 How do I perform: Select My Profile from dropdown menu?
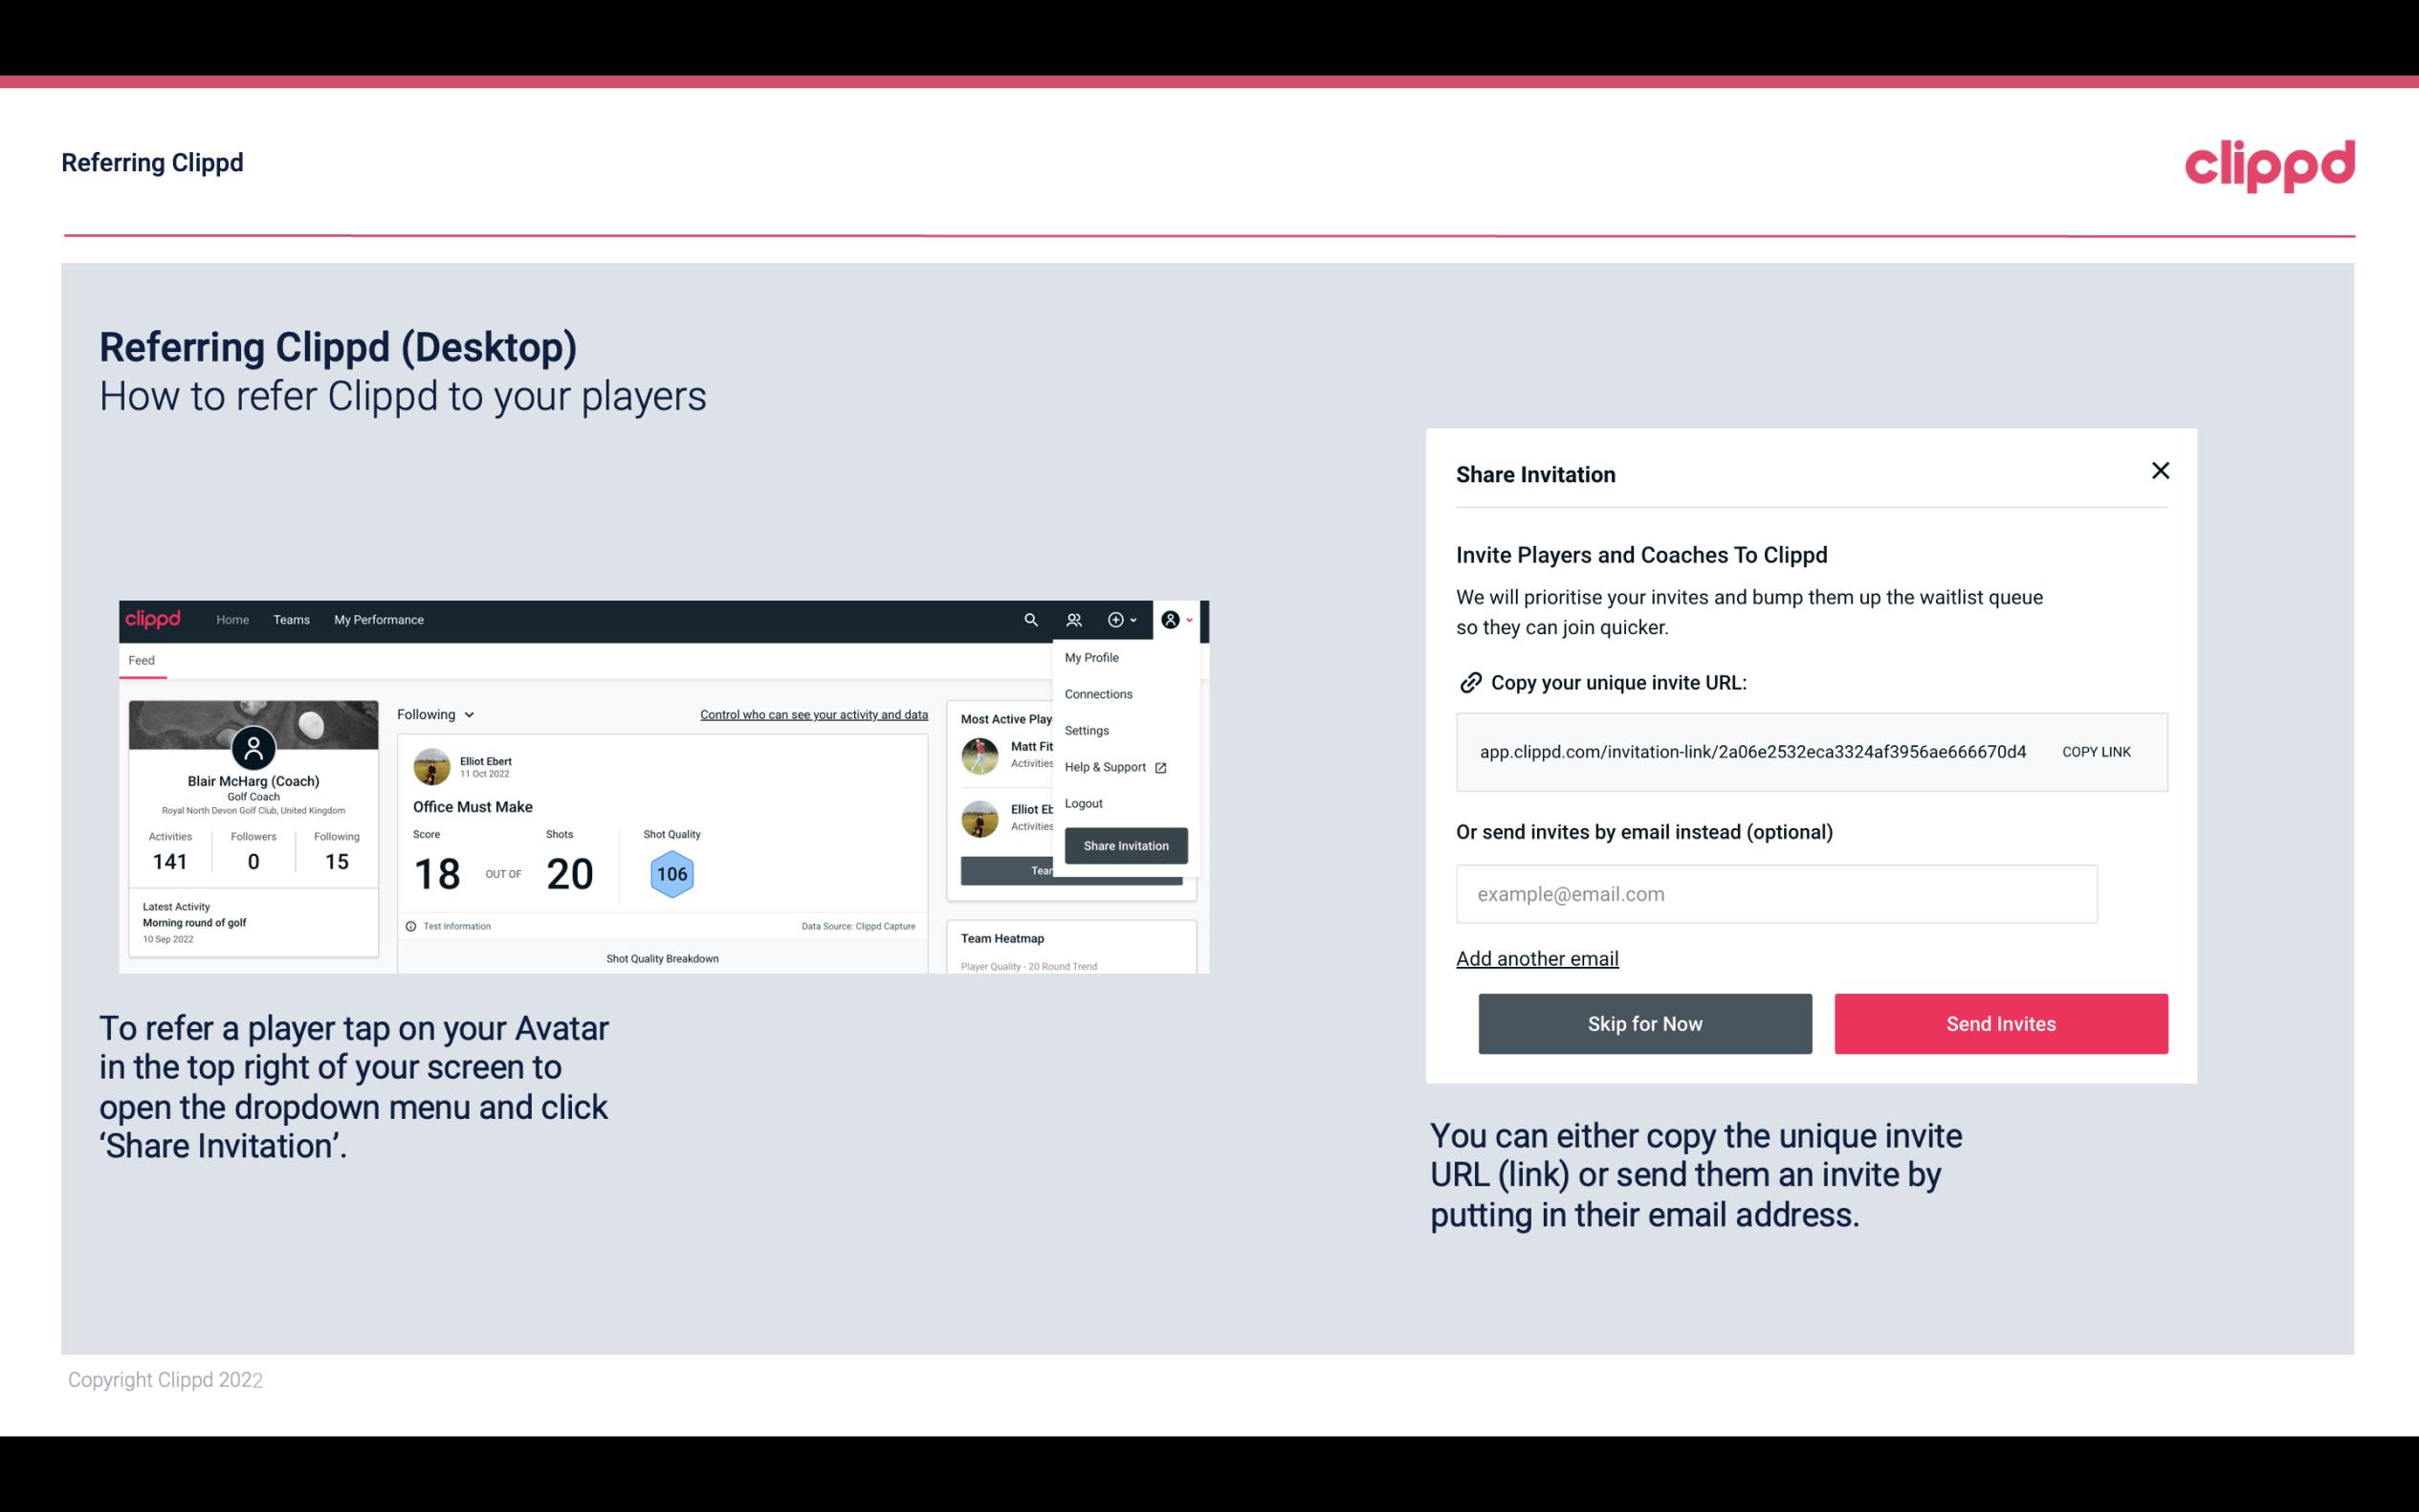click(x=1092, y=657)
